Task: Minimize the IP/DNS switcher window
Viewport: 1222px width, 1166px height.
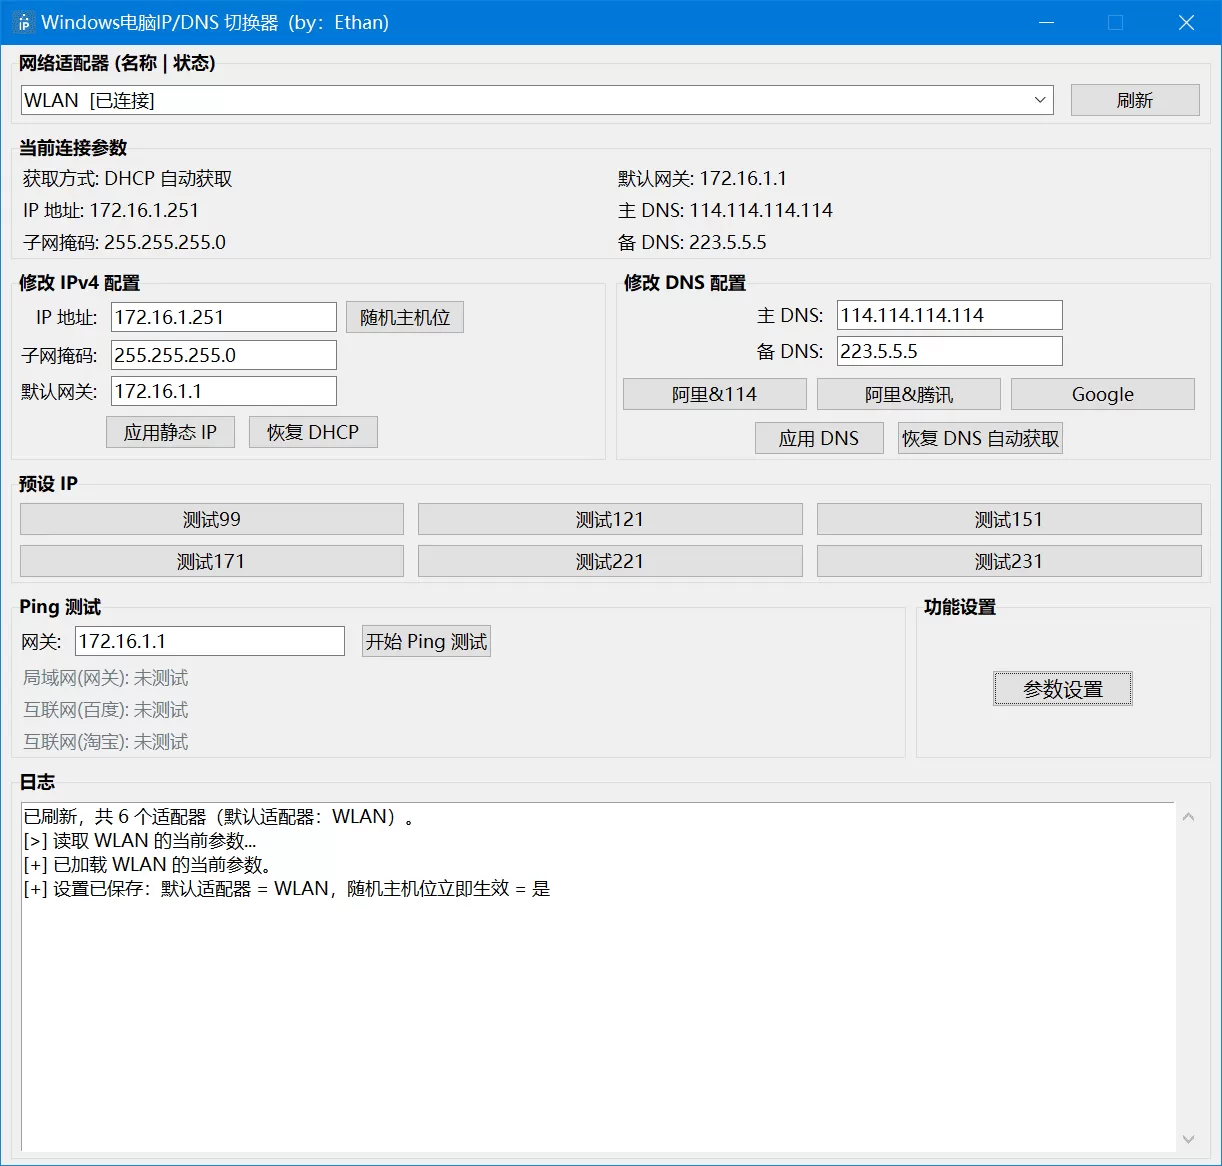Action: tap(1047, 22)
